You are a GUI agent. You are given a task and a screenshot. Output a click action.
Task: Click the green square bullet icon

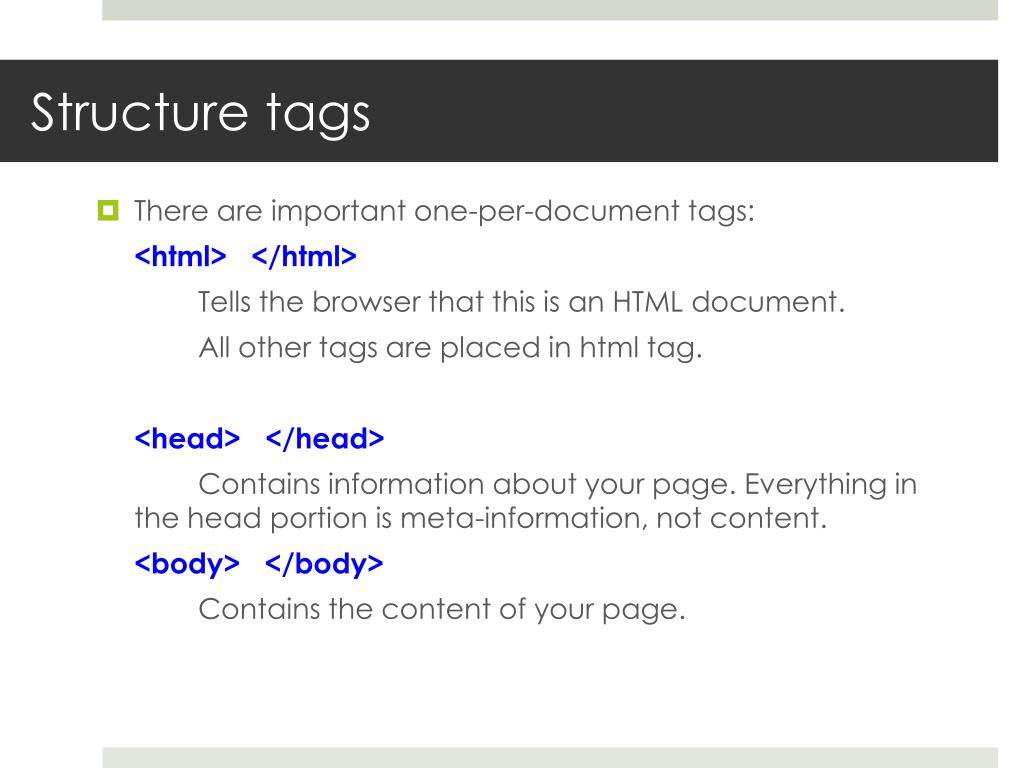[108, 210]
